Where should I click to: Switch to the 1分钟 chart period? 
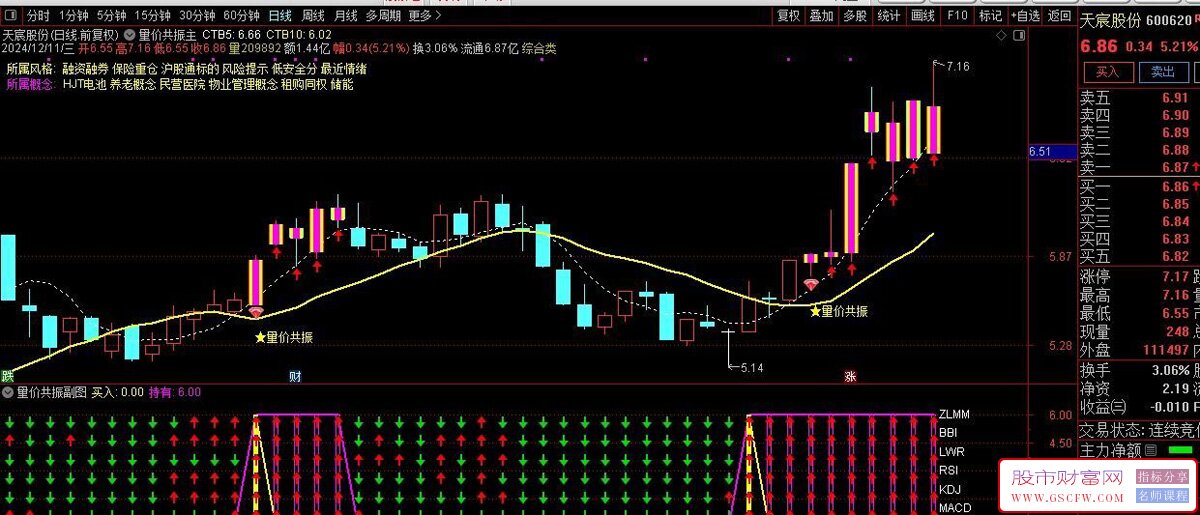(73, 16)
